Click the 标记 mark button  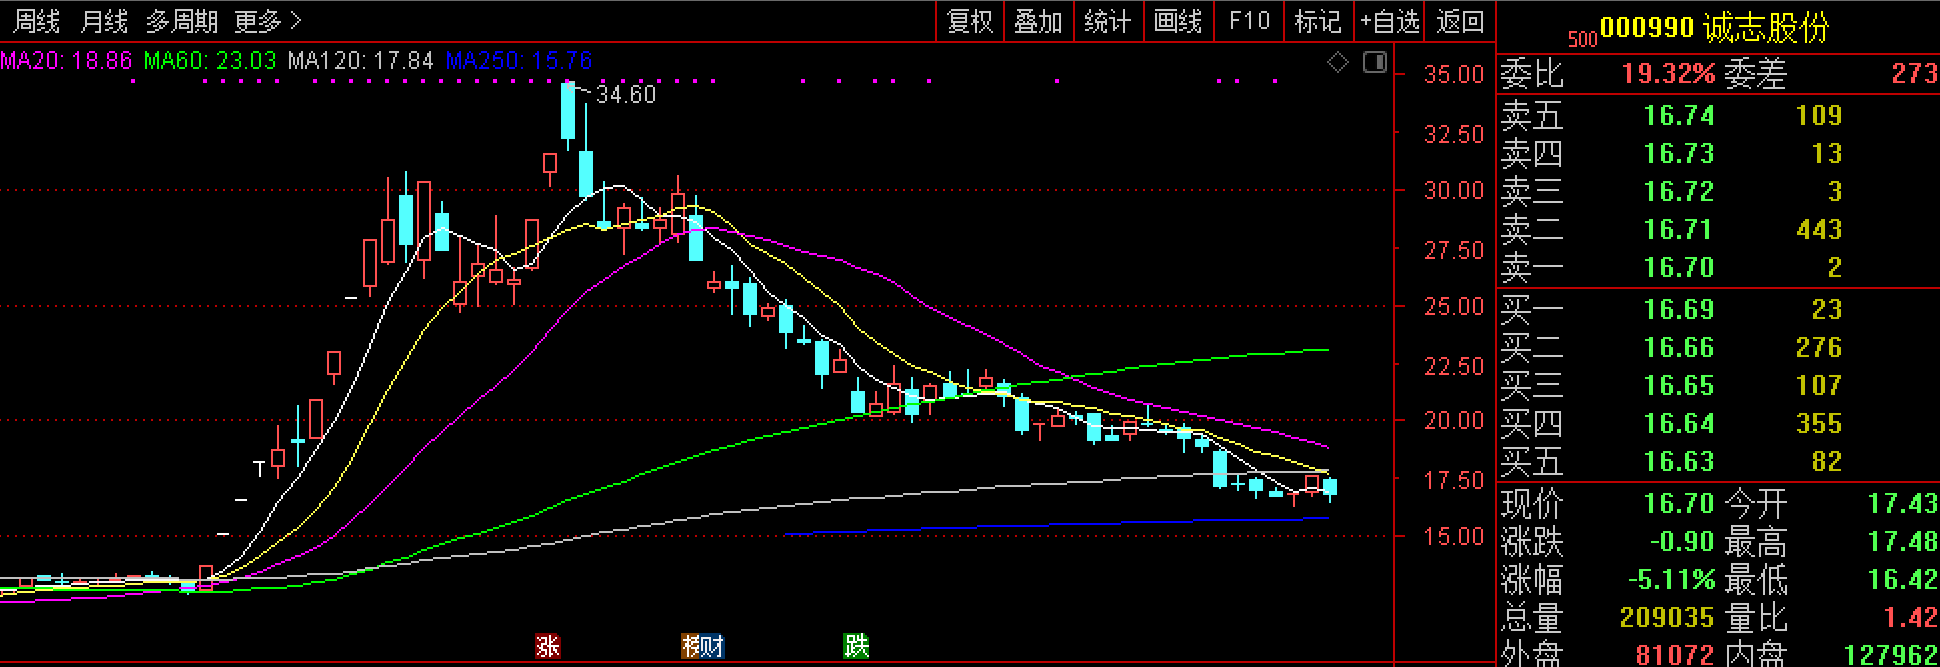click(x=1317, y=21)
